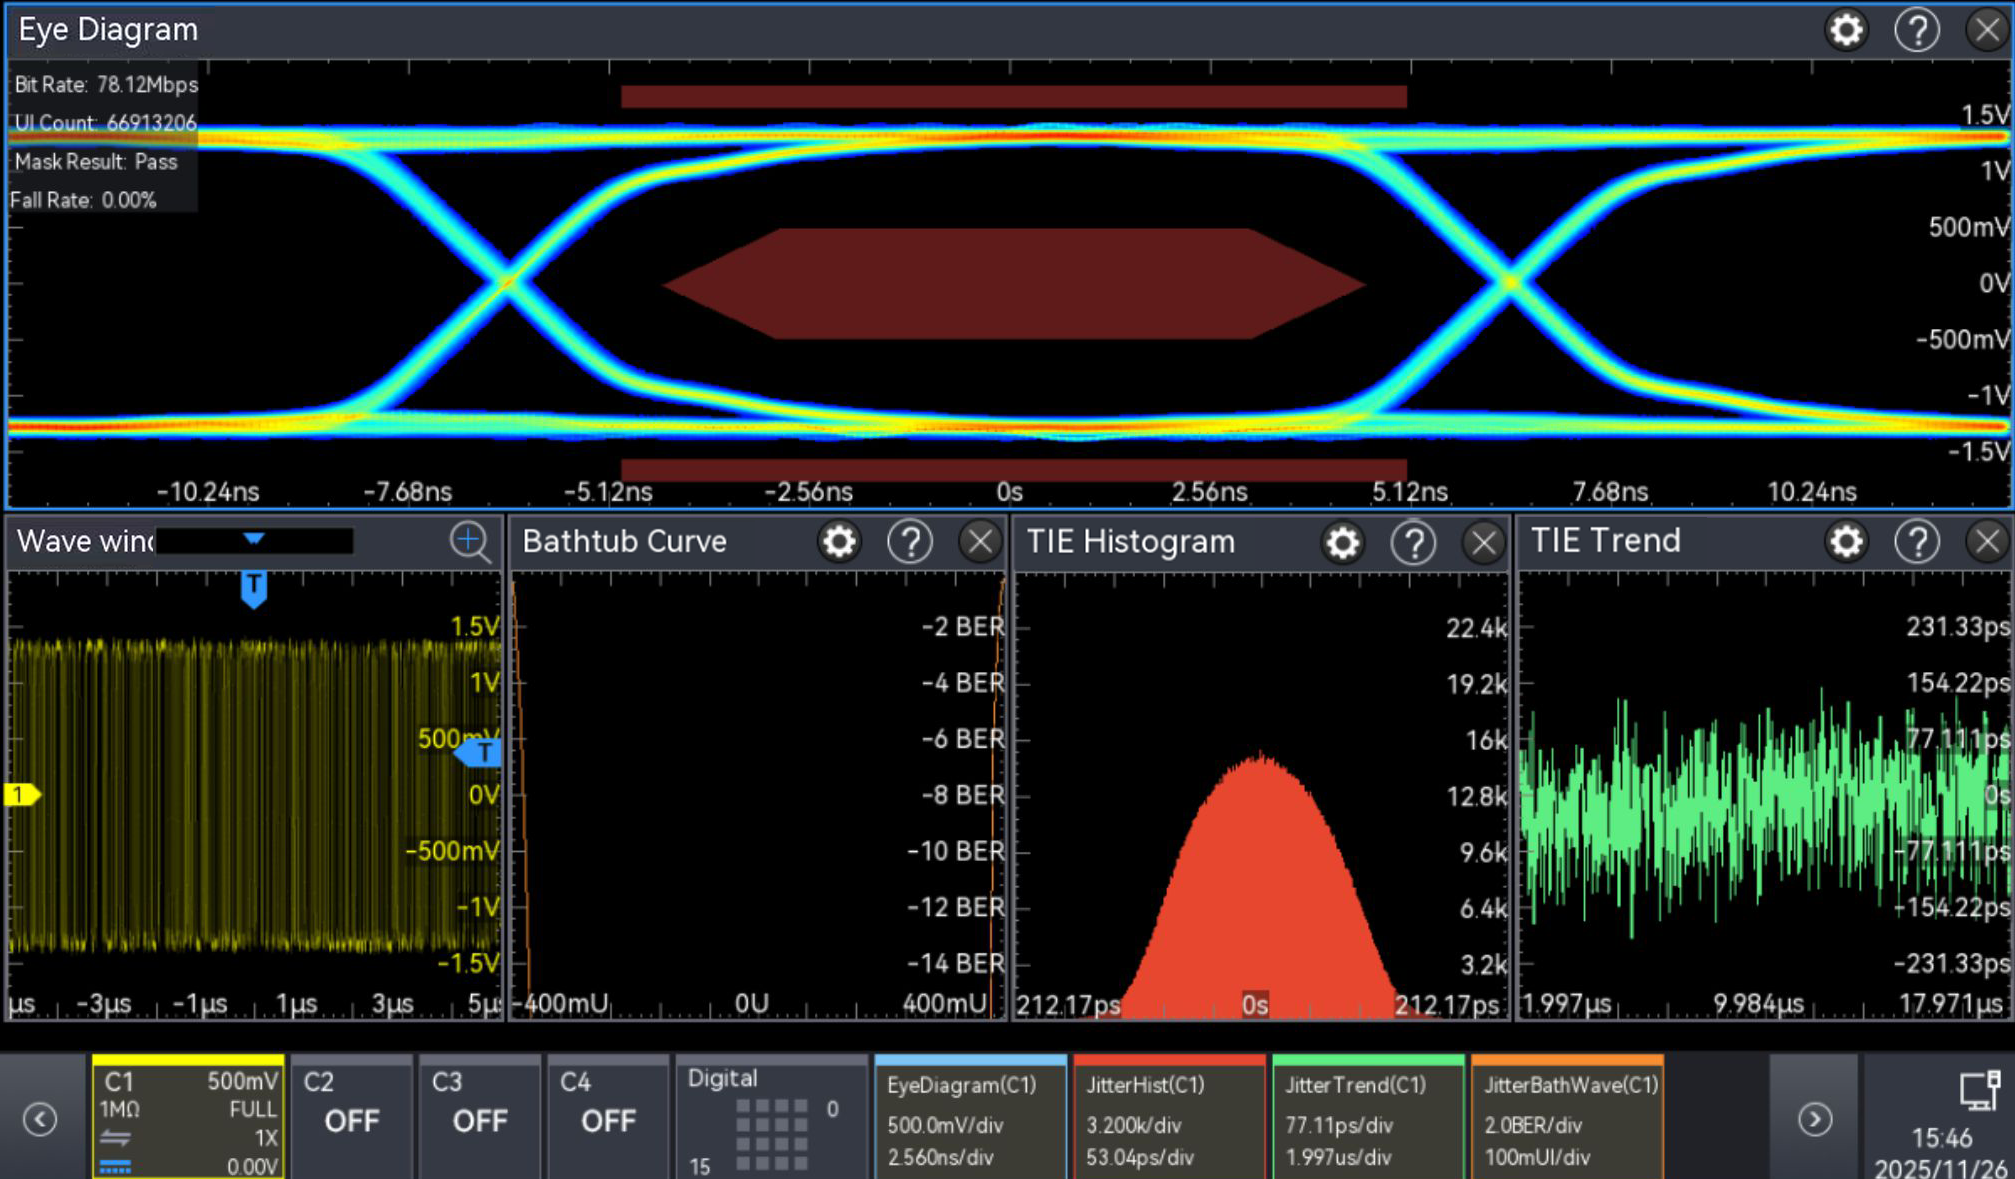This screenshot has width=2015, height=1179.
Task: Close the Eye Diagram window
Action: (1987, 30)
